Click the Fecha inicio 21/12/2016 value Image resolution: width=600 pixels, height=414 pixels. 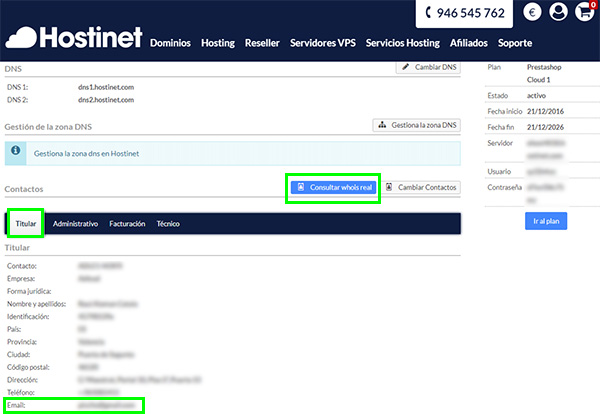(545, 111)
